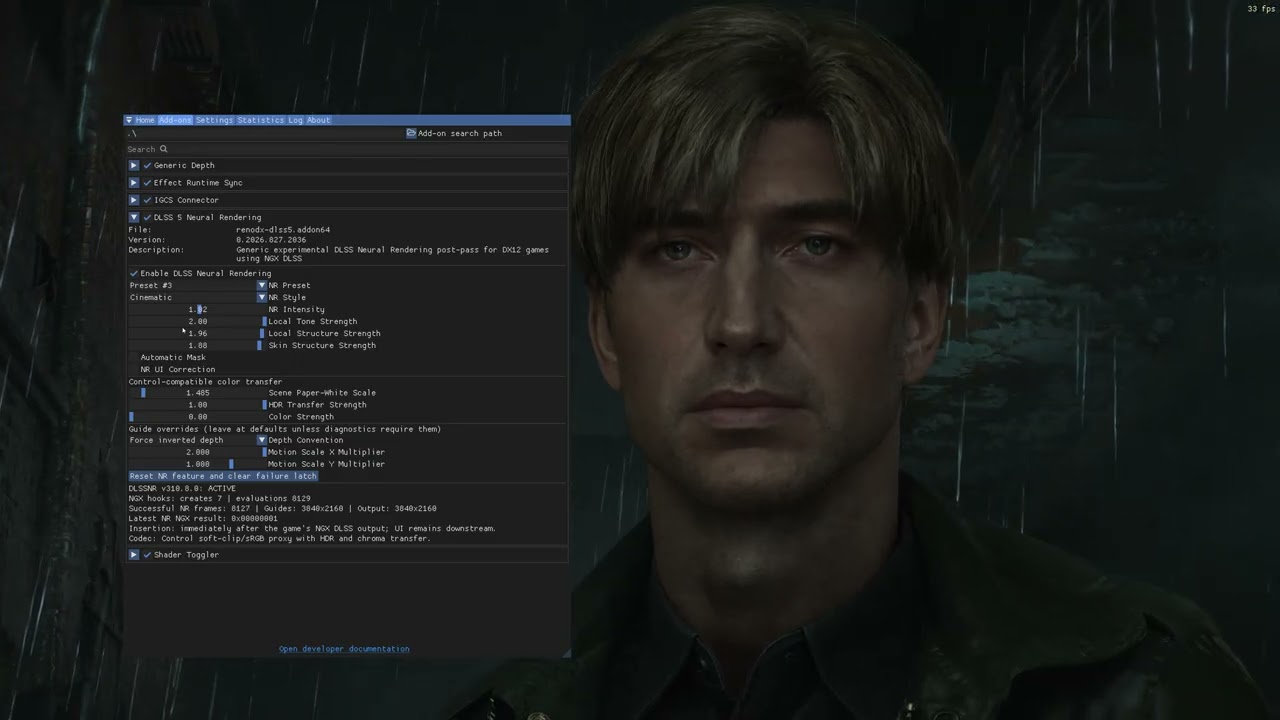Click Reset NR feature and clear failure latch
Viewport: 1280px width, 720px height.
(x=223, y=476)
